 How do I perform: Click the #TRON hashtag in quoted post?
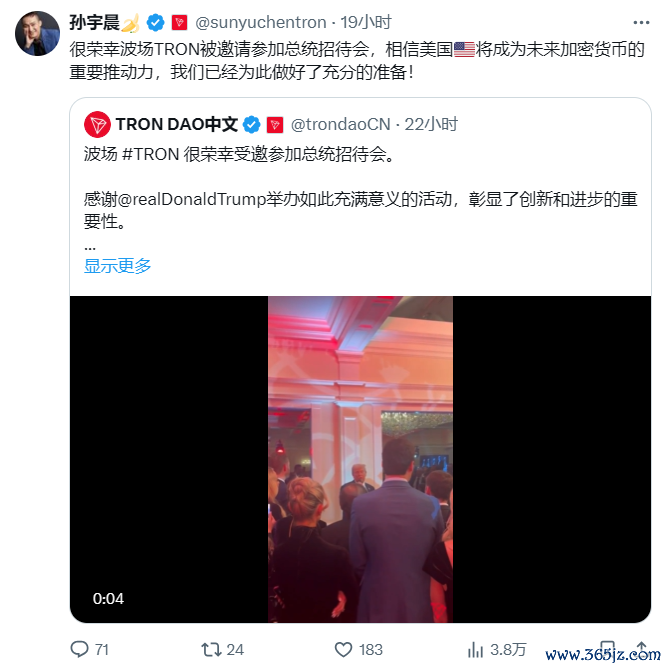(150, 154)
